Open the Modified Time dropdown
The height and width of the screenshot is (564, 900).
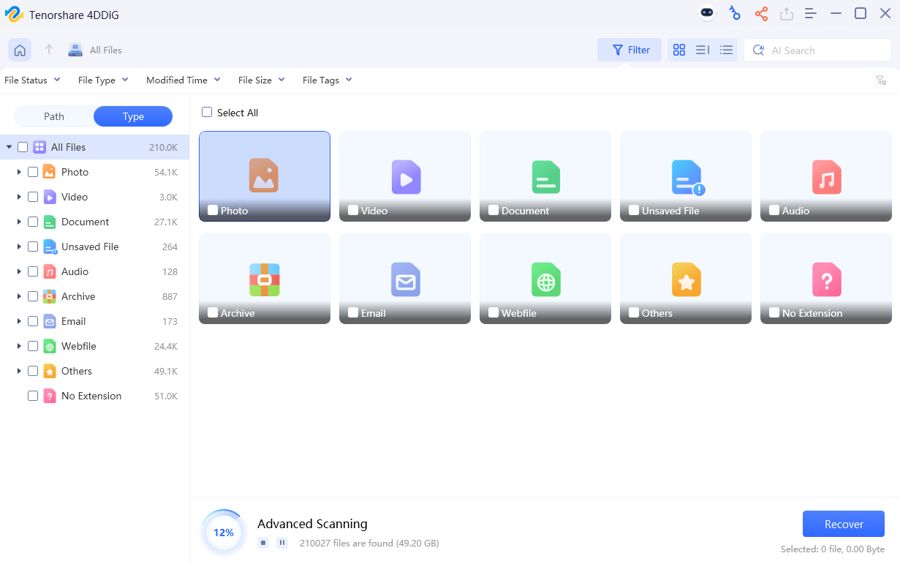183,80
